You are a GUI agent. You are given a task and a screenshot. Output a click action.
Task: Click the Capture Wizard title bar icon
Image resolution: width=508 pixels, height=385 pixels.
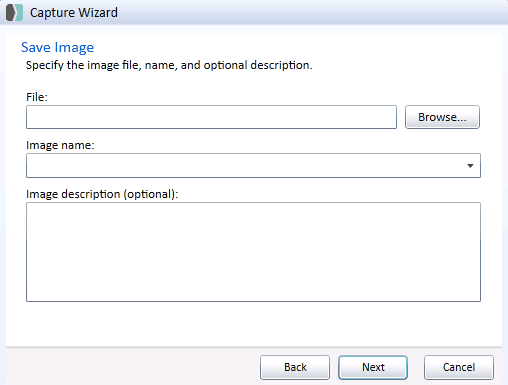click(x=14, y=13)
